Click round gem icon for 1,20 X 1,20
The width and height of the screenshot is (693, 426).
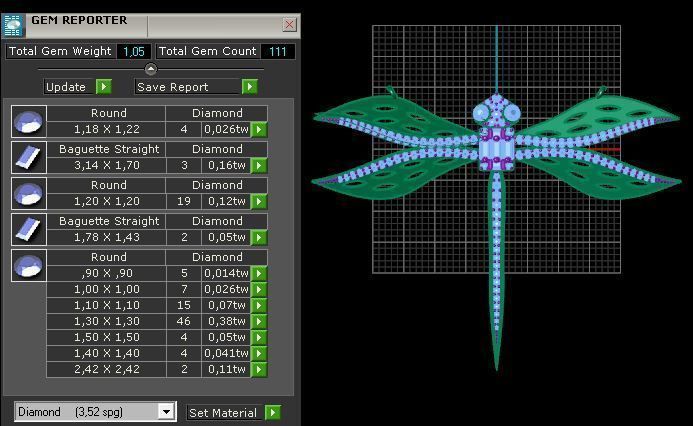click(x=29, y=193)
